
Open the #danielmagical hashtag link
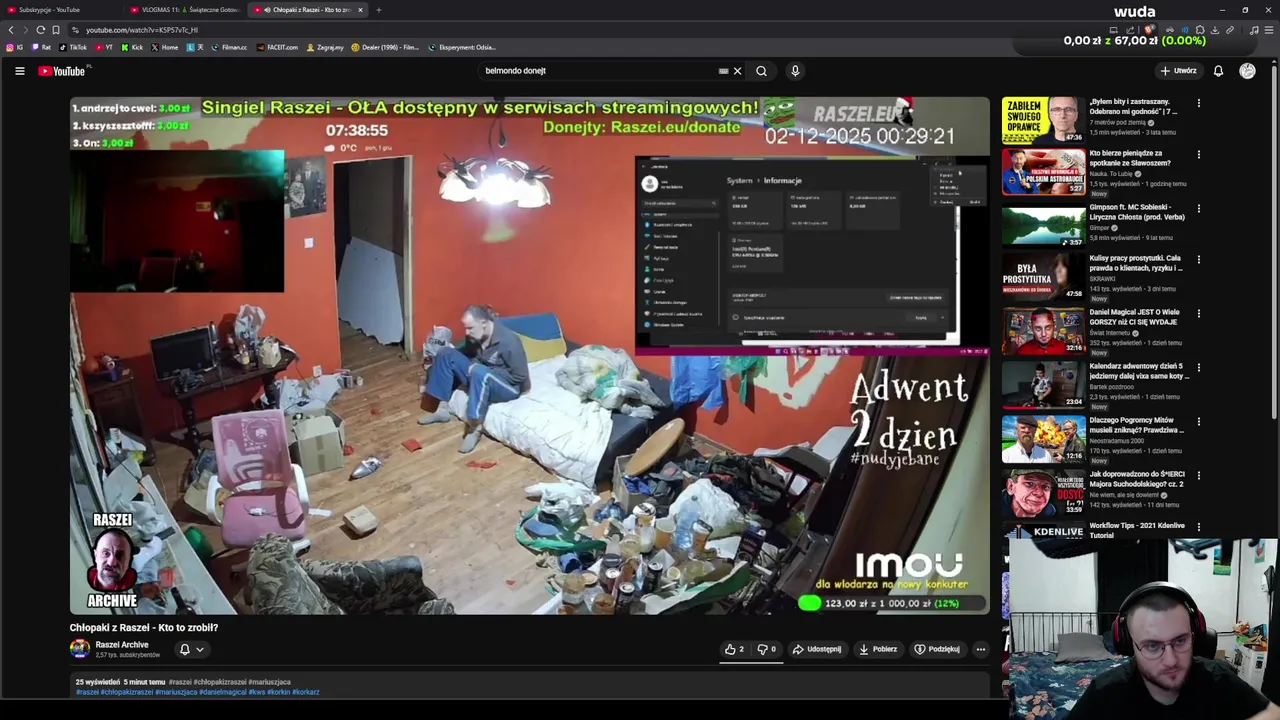coord(222,692)
